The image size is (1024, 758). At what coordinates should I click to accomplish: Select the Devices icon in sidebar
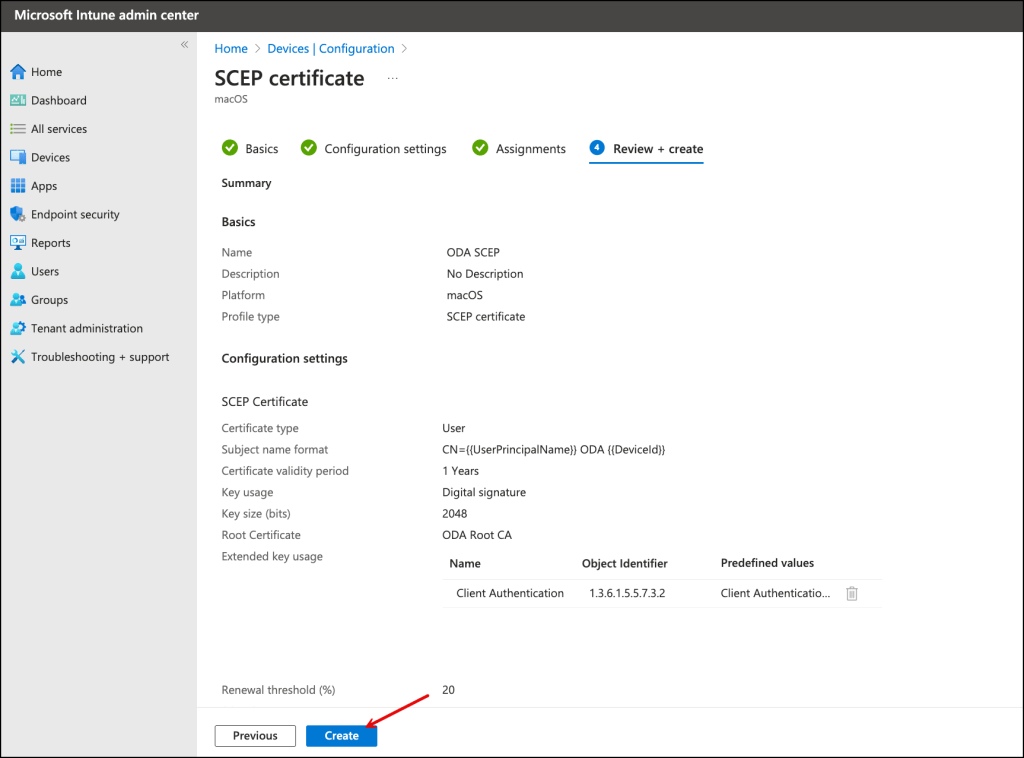(18, 157)
